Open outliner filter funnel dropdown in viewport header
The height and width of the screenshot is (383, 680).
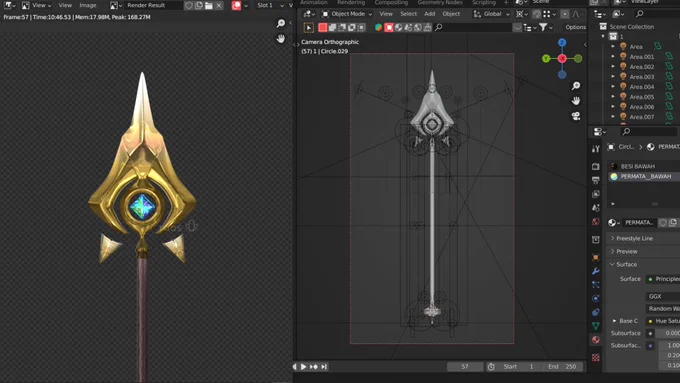545,27
